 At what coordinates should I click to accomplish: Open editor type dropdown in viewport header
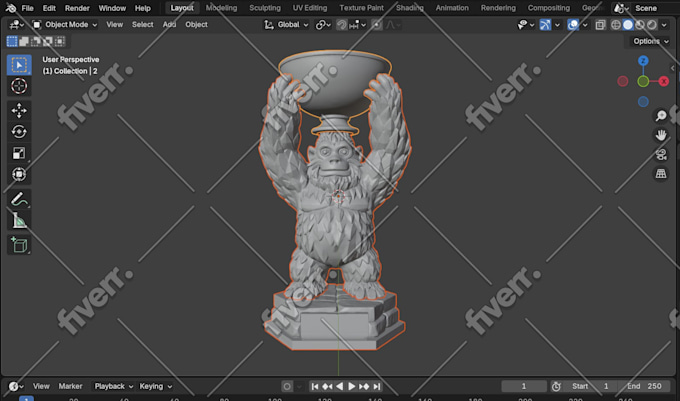pyautogui.click(x=17, y=25)
